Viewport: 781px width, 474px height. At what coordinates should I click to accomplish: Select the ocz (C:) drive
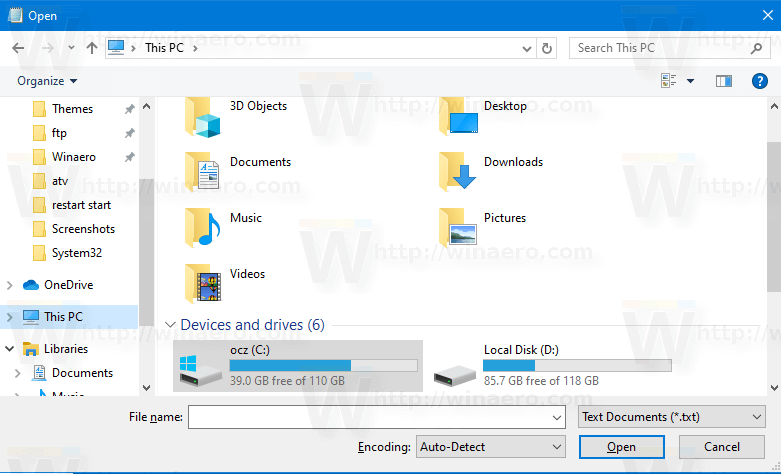(298, 366)
